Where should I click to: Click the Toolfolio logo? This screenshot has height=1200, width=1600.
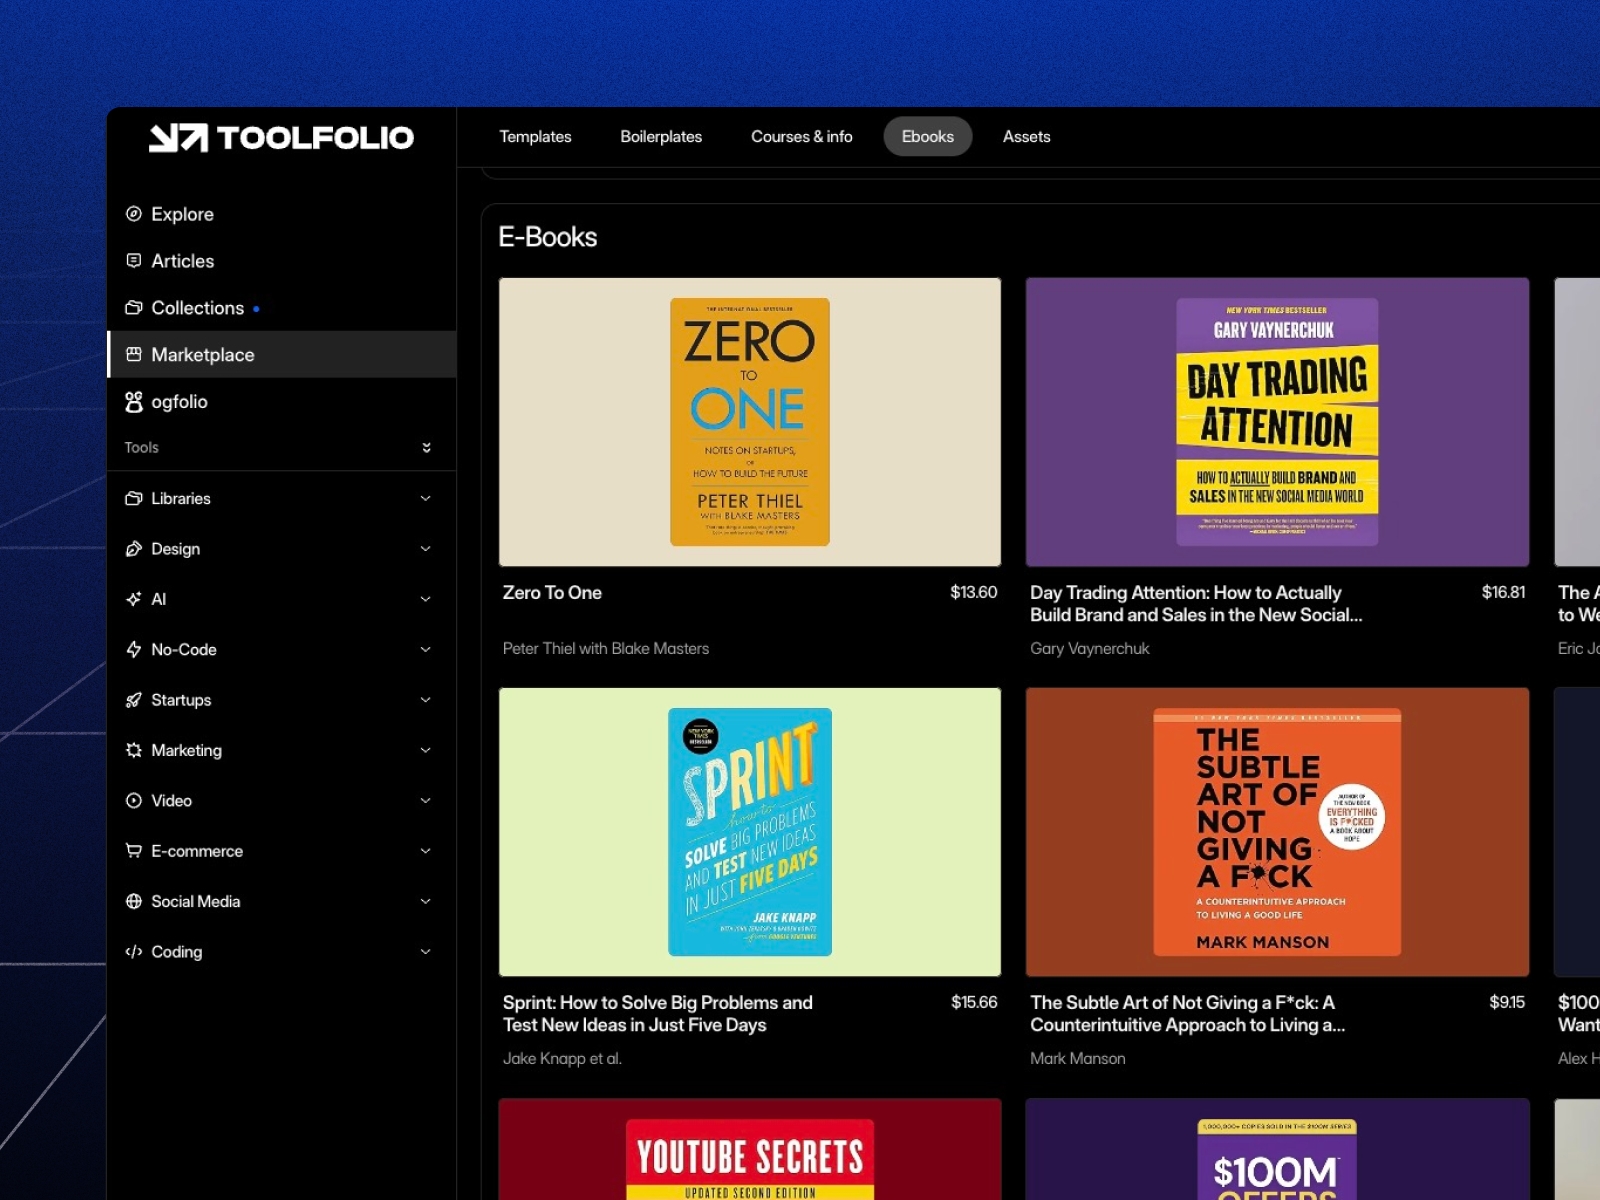[x=281, y=138]
